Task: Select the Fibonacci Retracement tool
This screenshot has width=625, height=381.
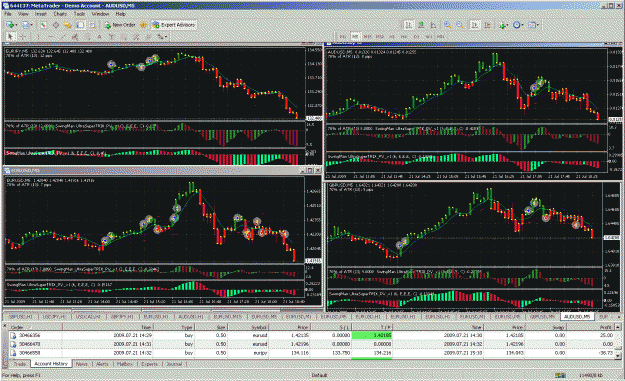Action: (x=87, y=37)
